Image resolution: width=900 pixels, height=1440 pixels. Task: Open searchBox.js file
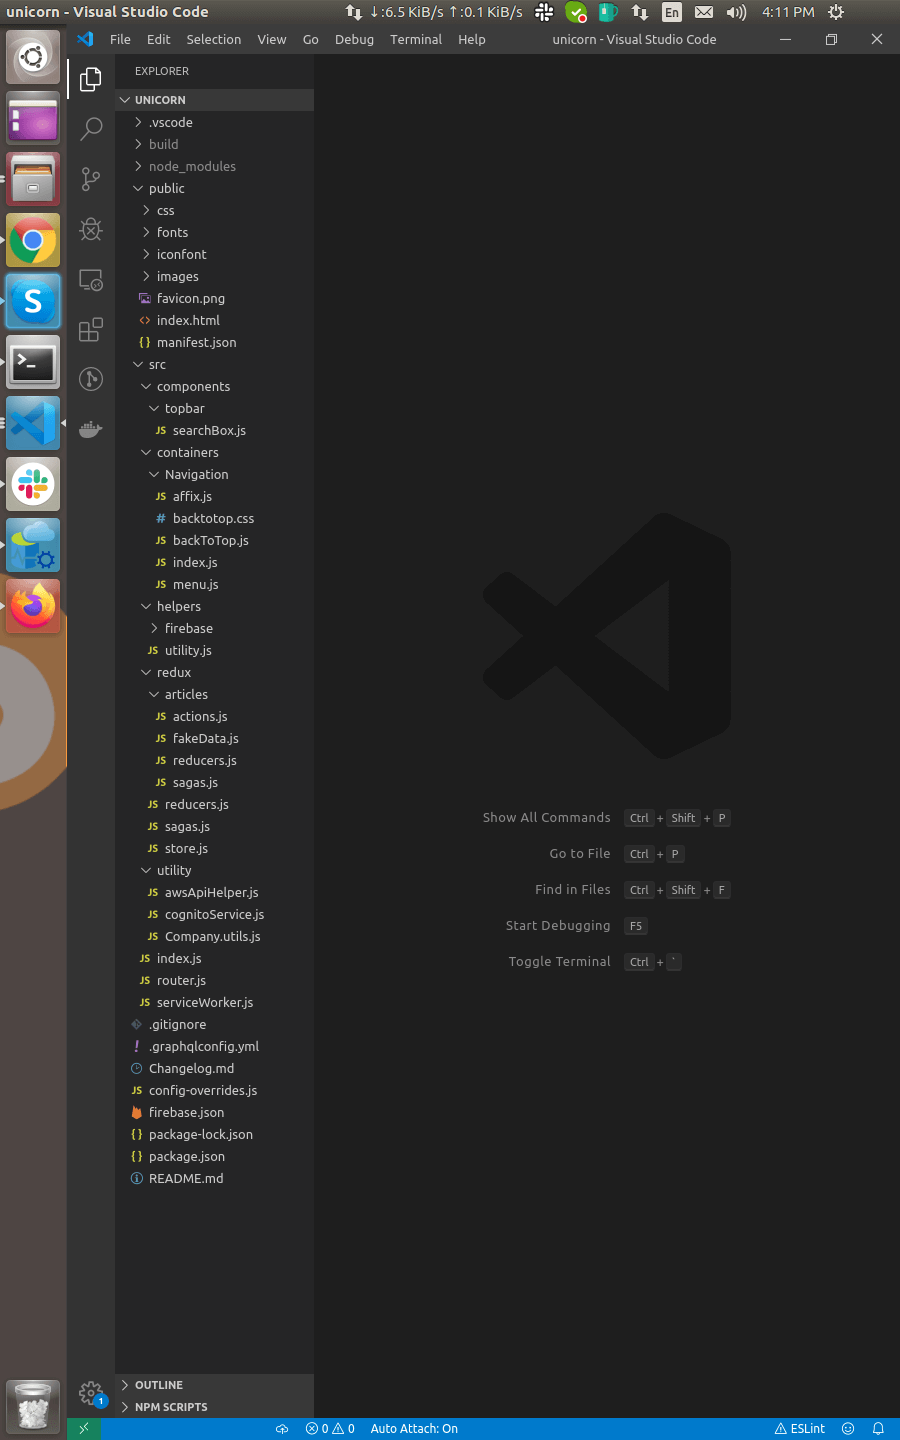(214, 430)
